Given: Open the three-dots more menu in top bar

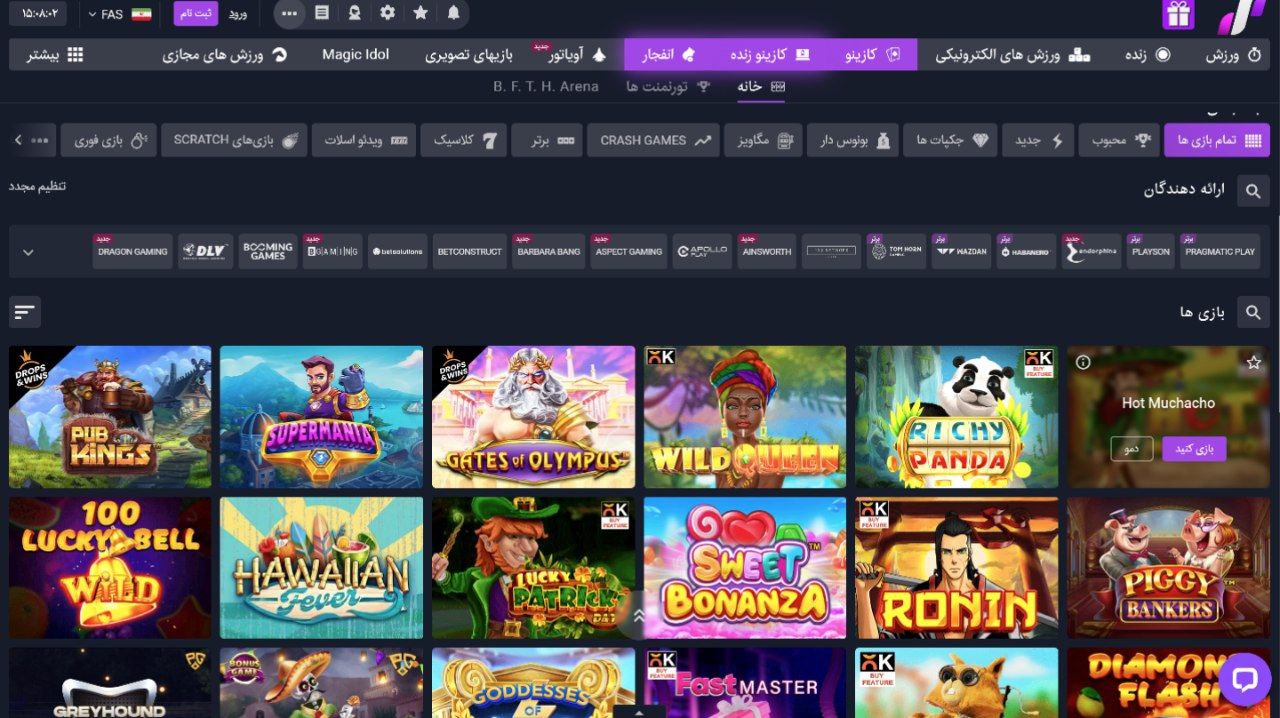Looking at the screenshot, I should [289, 14].
